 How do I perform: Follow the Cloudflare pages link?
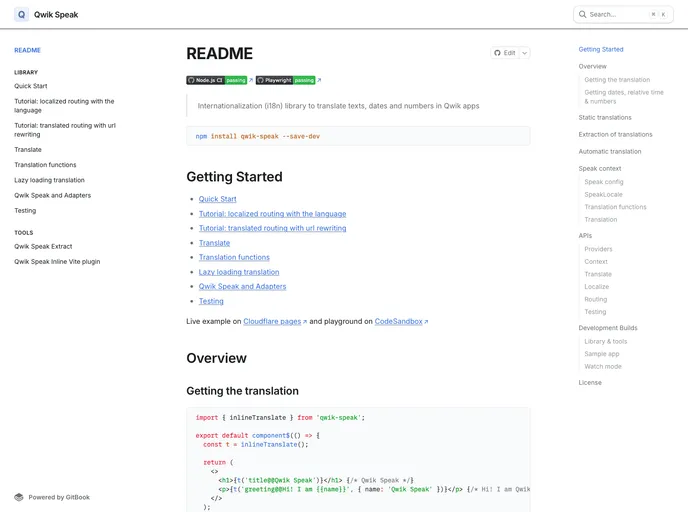click(273, 322)
